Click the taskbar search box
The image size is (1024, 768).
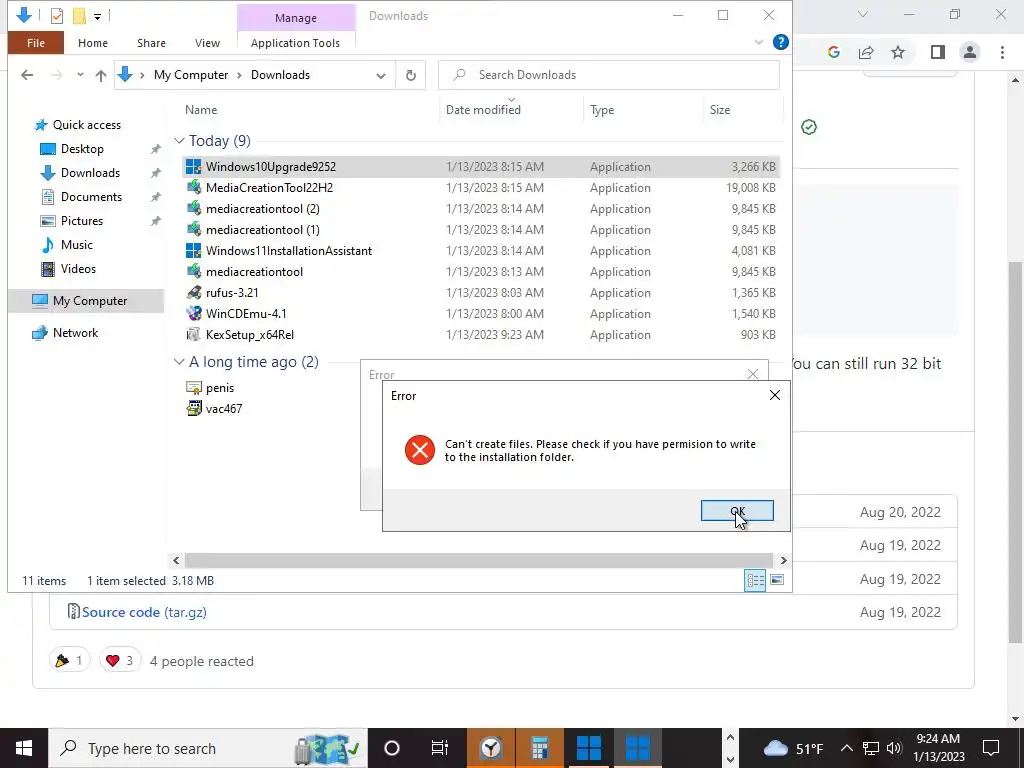[208, 748]
